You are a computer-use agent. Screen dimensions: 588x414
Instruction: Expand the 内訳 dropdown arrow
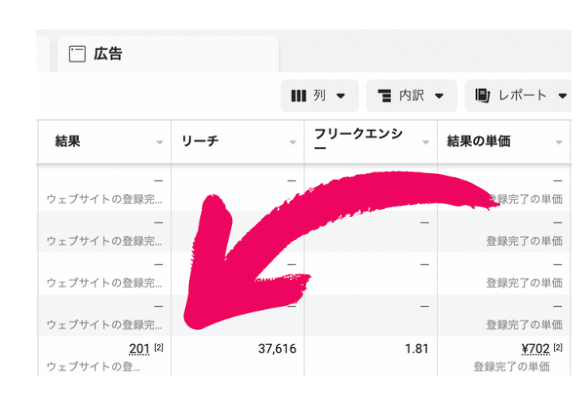pos(439,96)
